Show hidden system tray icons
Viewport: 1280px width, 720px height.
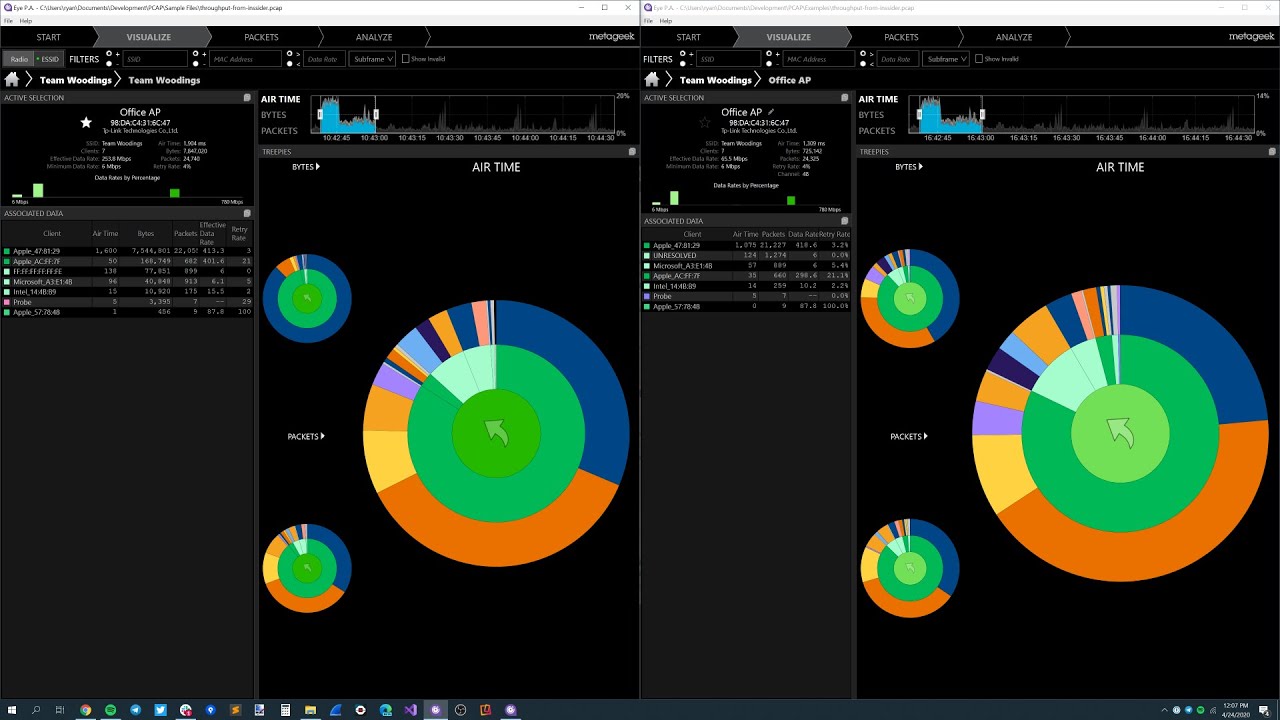pyautogui.click(x=1163, y=710)
